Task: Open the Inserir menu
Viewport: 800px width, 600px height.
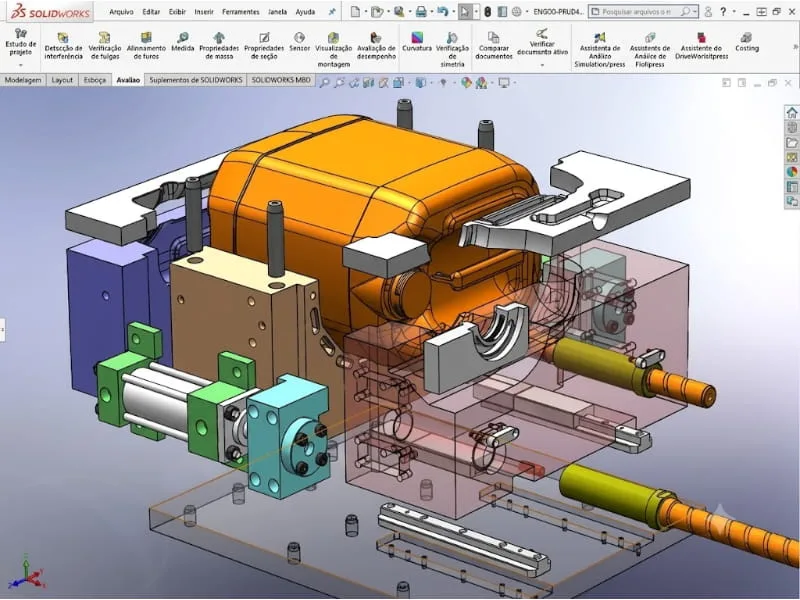Action: coord(204,12)
